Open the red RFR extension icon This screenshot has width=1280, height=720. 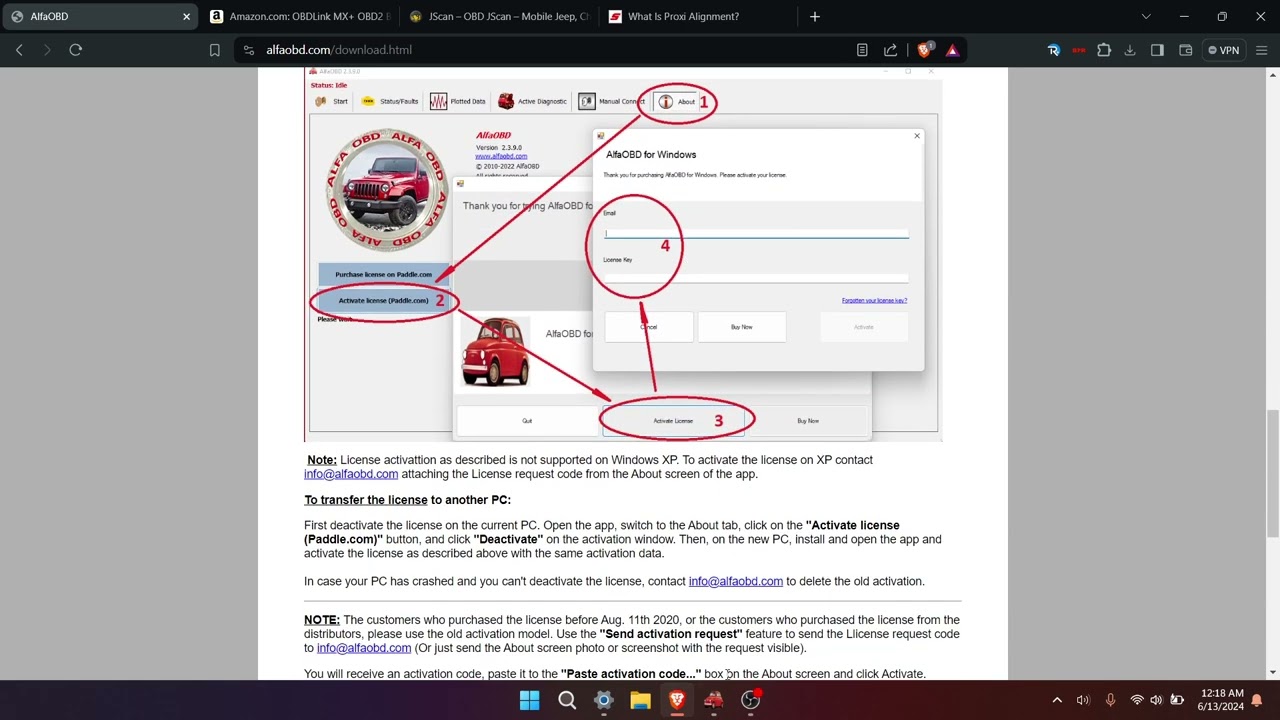[1078, 50]
